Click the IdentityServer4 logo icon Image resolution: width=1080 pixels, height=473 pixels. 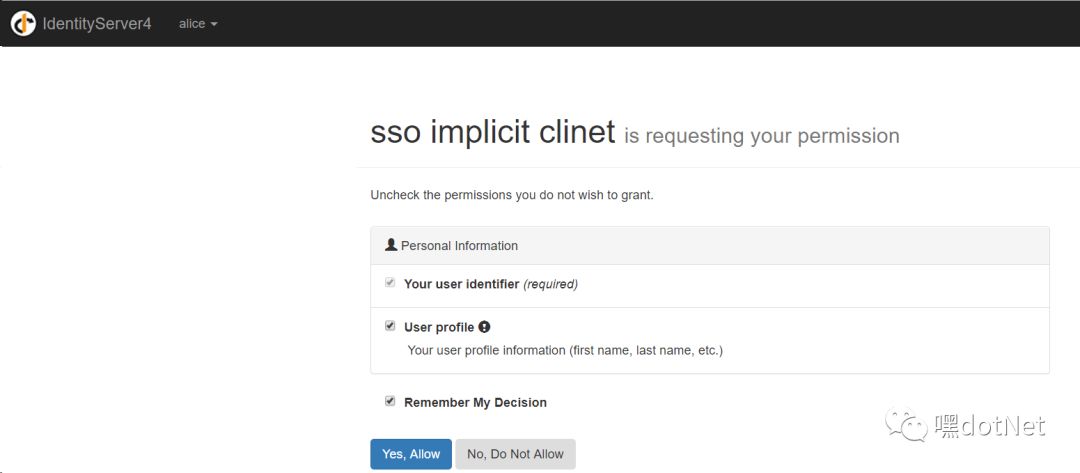[x=23, y=23]
